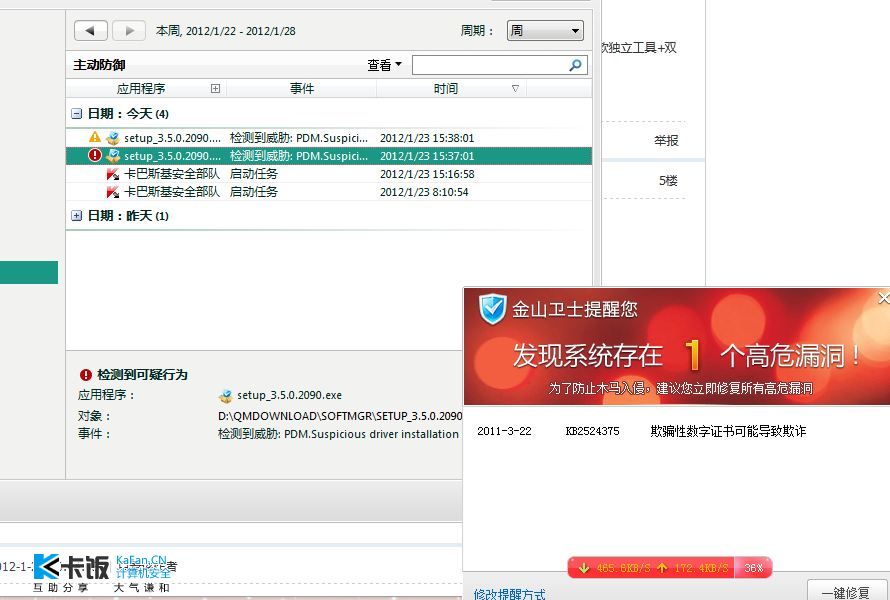This screenshot has height=600, width=890.
Task: Click setup installer icon in 15:38:01 row
Action: point(113,138)
